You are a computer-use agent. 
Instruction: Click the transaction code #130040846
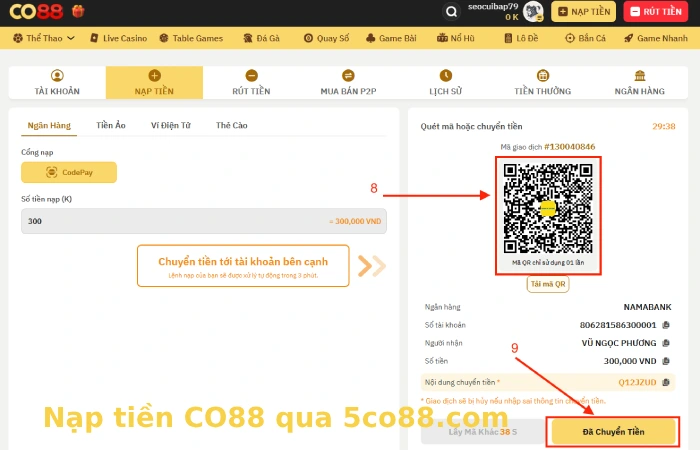tap(570, 147)
